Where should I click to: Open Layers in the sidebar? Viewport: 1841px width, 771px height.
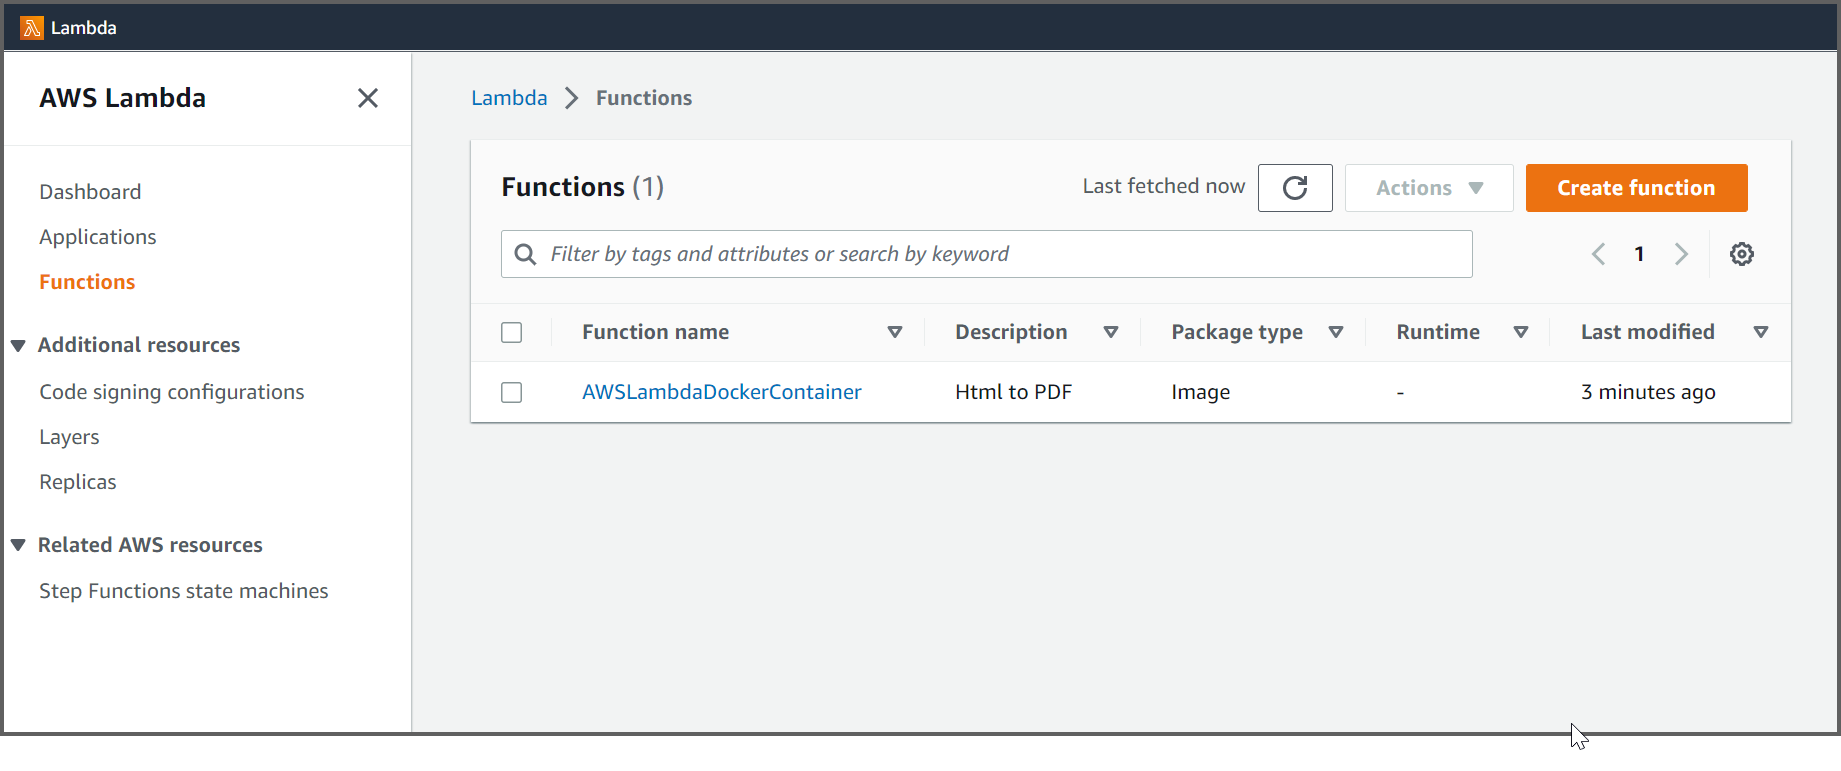click(69, 437)
